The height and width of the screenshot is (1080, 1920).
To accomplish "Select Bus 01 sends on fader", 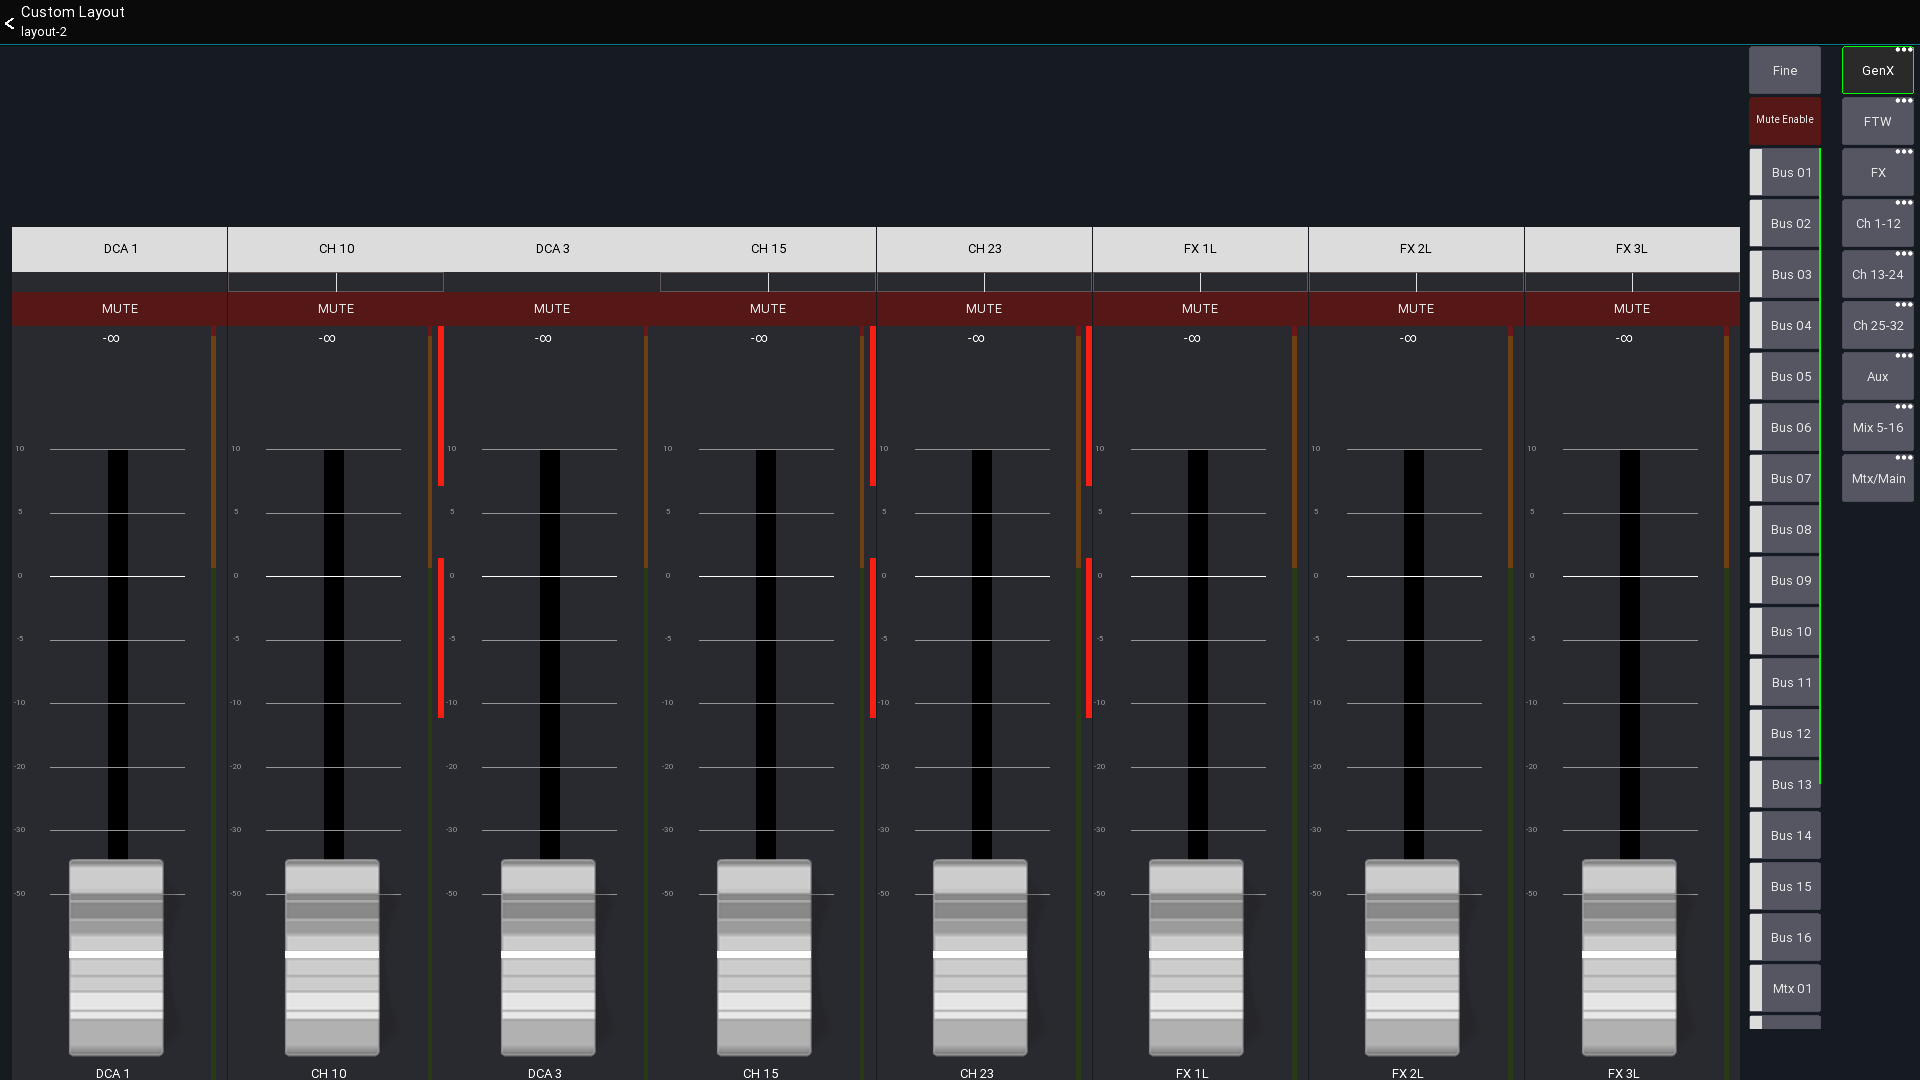I will pyautogui.click(x=1789, y=173).
